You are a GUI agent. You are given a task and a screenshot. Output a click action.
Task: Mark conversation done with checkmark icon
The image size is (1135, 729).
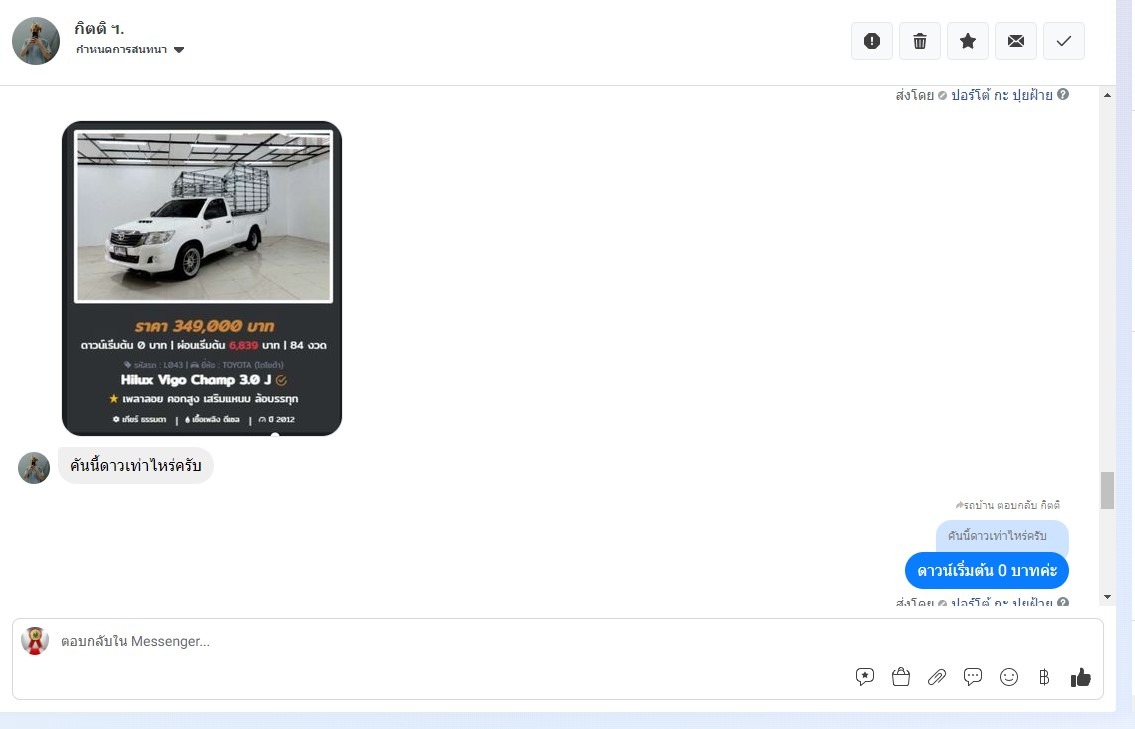click(1063, 41)
